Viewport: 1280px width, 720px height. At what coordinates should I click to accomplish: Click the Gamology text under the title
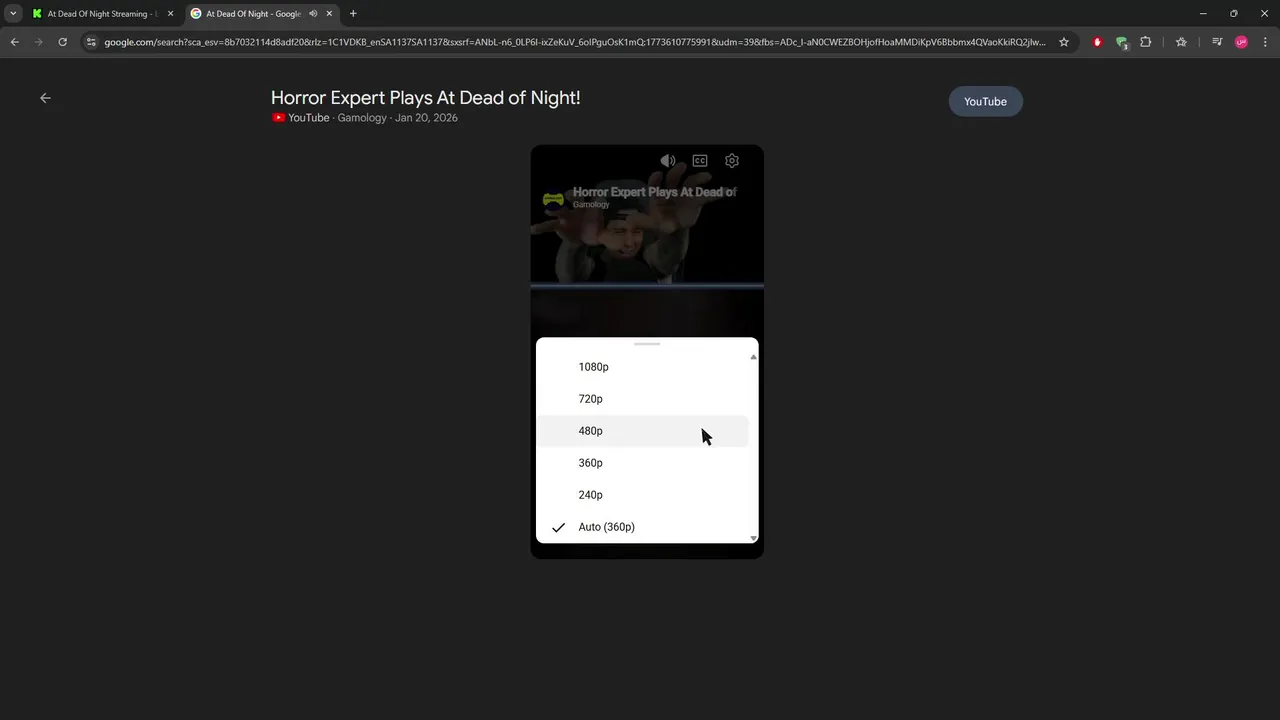pyautogui.click(x=362, y=118)
